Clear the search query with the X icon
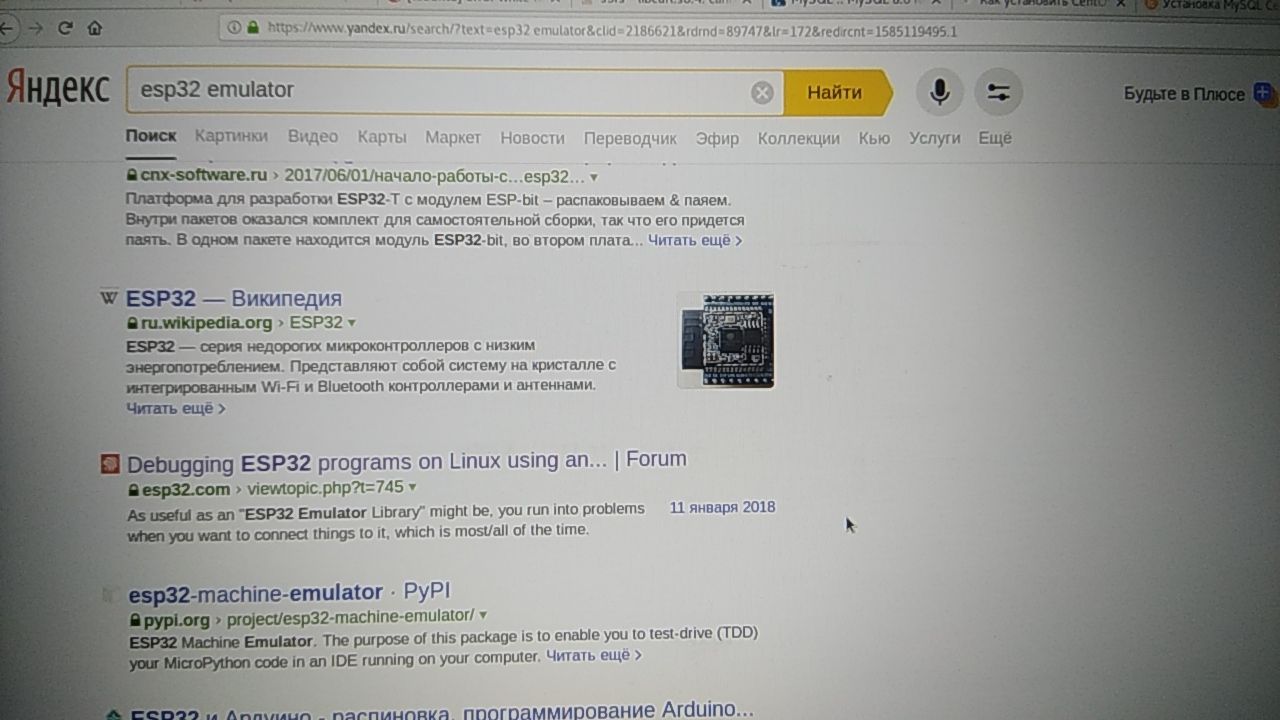The image size is (1280, 720). click(x=762, y=93)
